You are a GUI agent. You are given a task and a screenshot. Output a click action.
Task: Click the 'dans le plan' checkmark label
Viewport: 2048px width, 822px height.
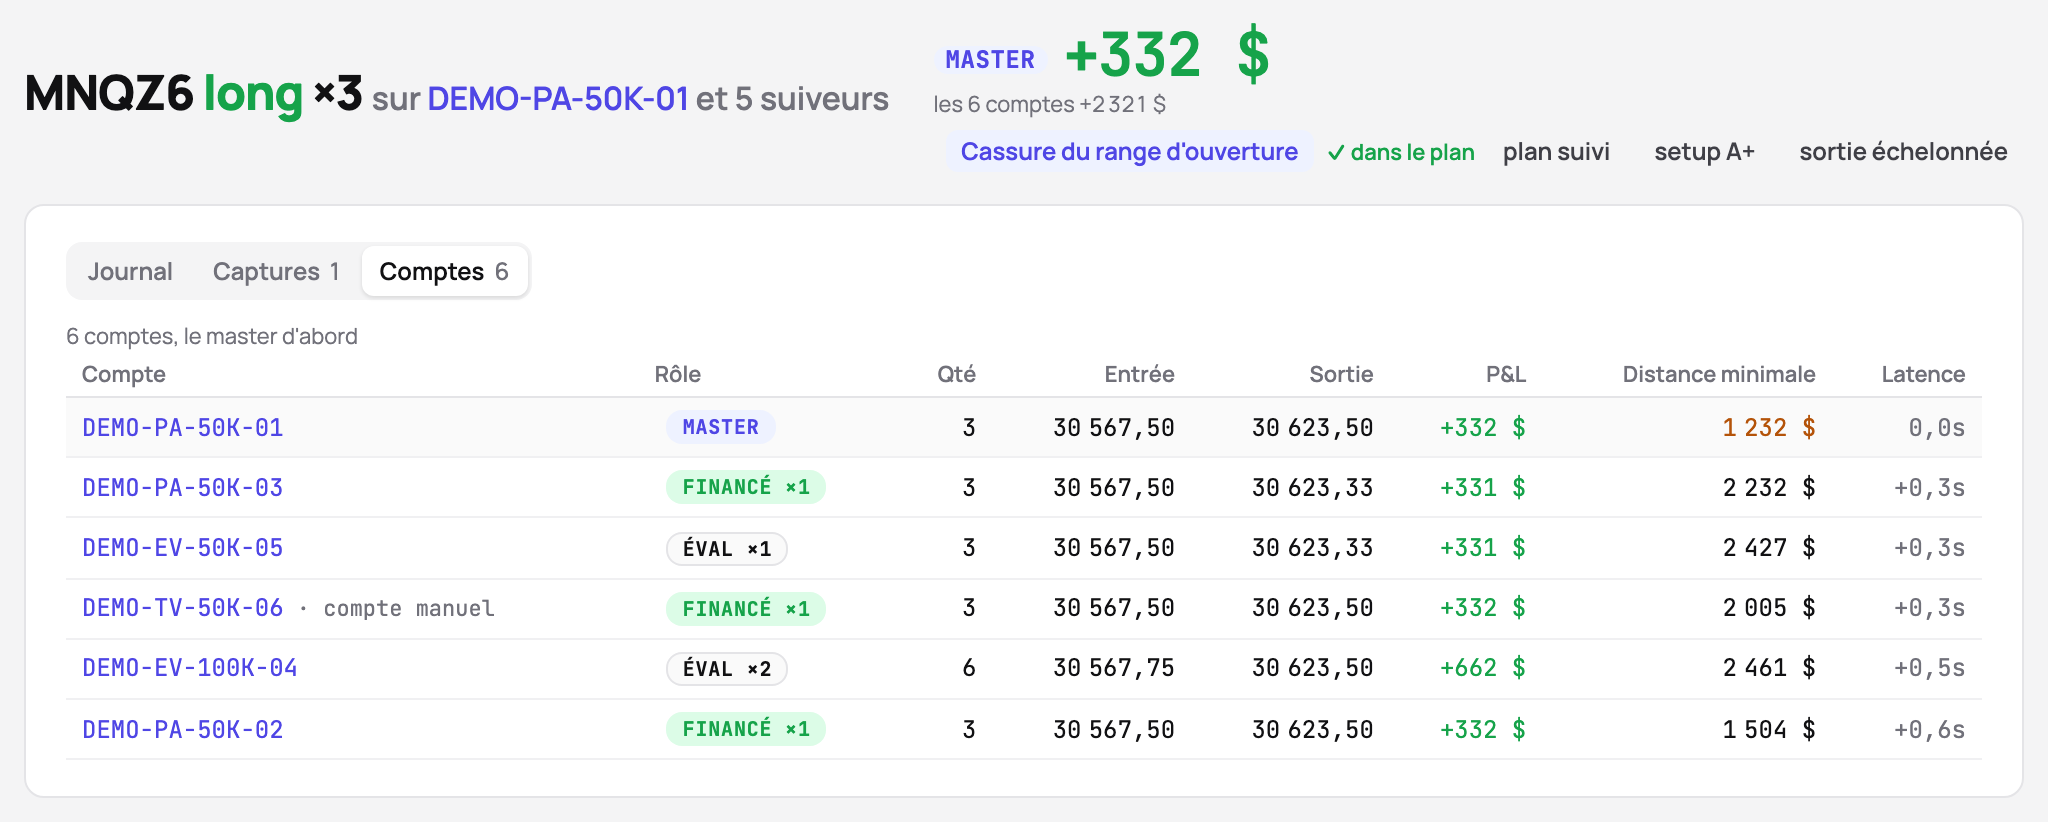(1401, 152)
